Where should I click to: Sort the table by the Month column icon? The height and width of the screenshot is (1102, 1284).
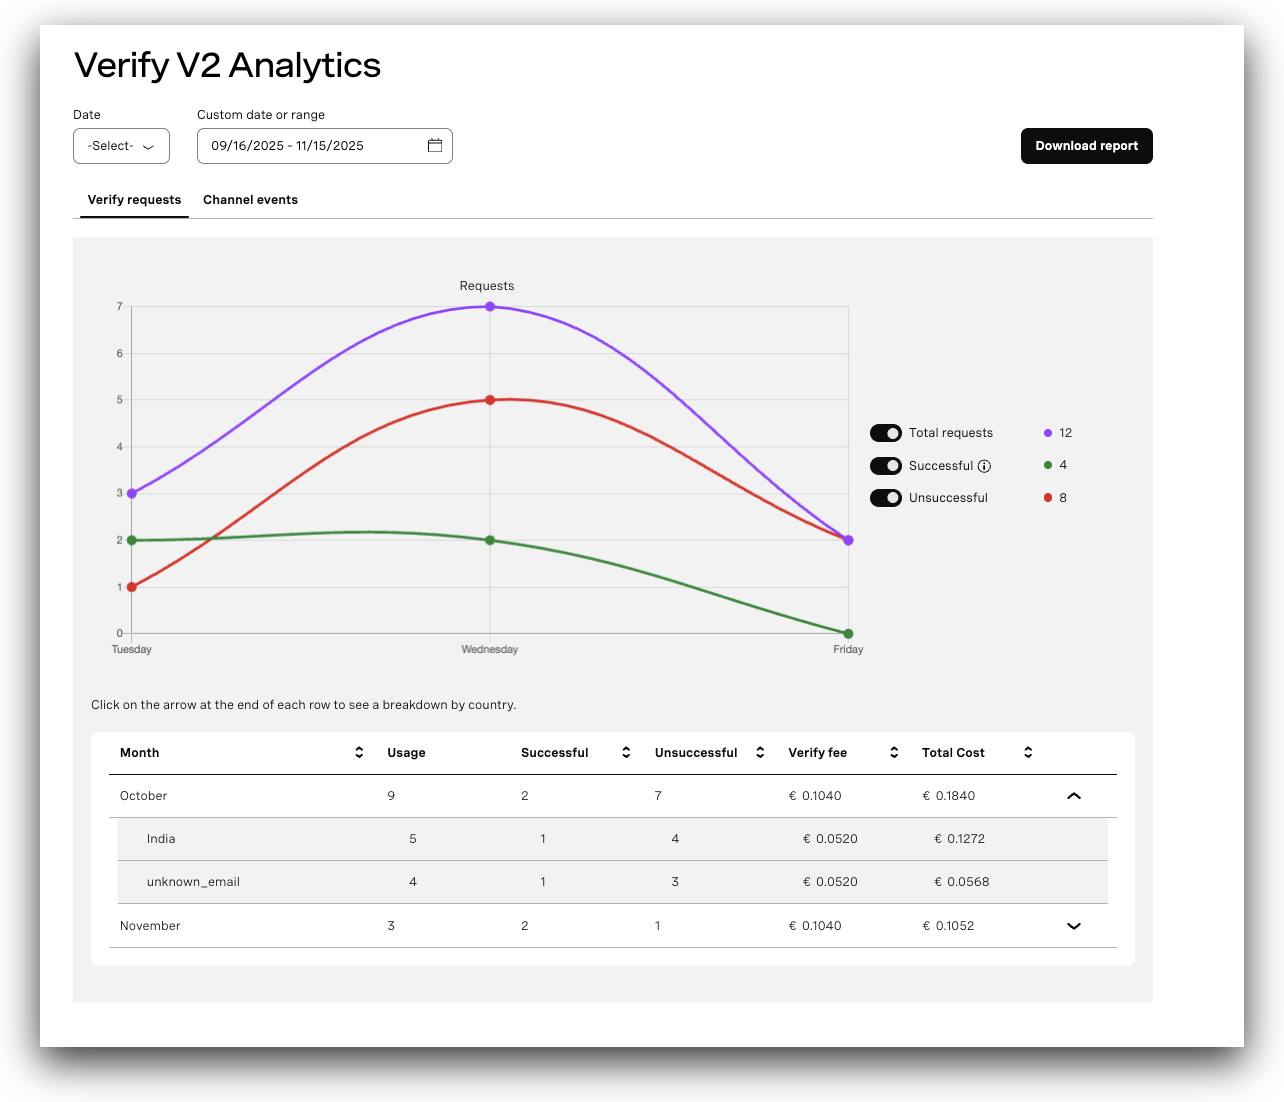[x=358, y=752]
